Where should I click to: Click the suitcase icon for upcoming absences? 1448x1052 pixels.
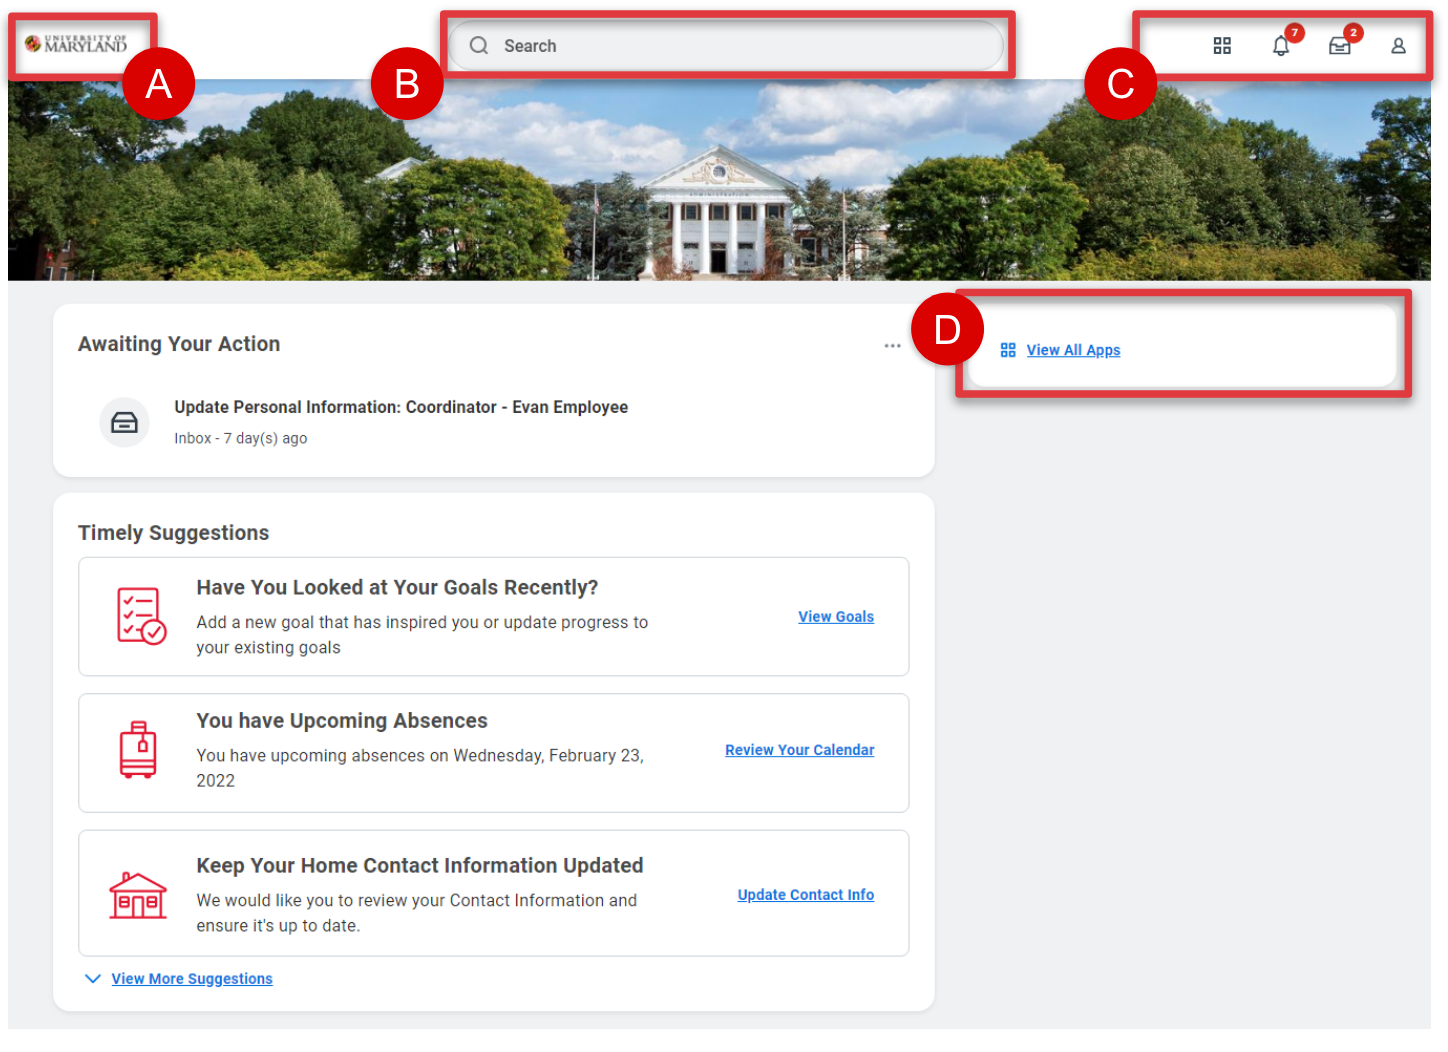(139, 751)
